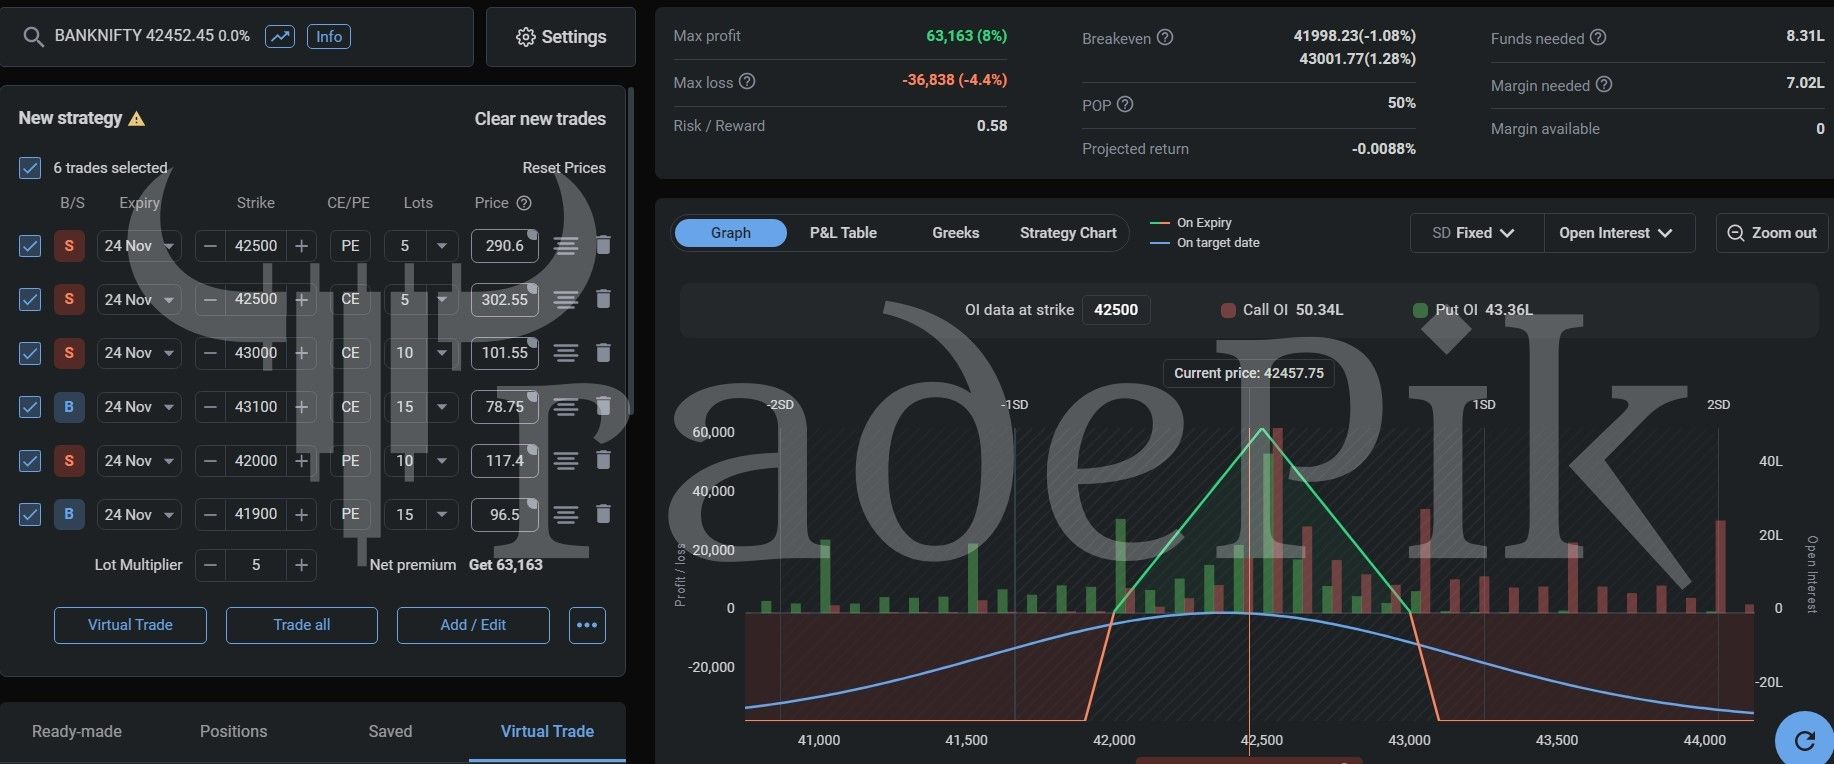Open lots dropdown on 41900 PE row
1834x764 pixels.
(x=441, y=514)
